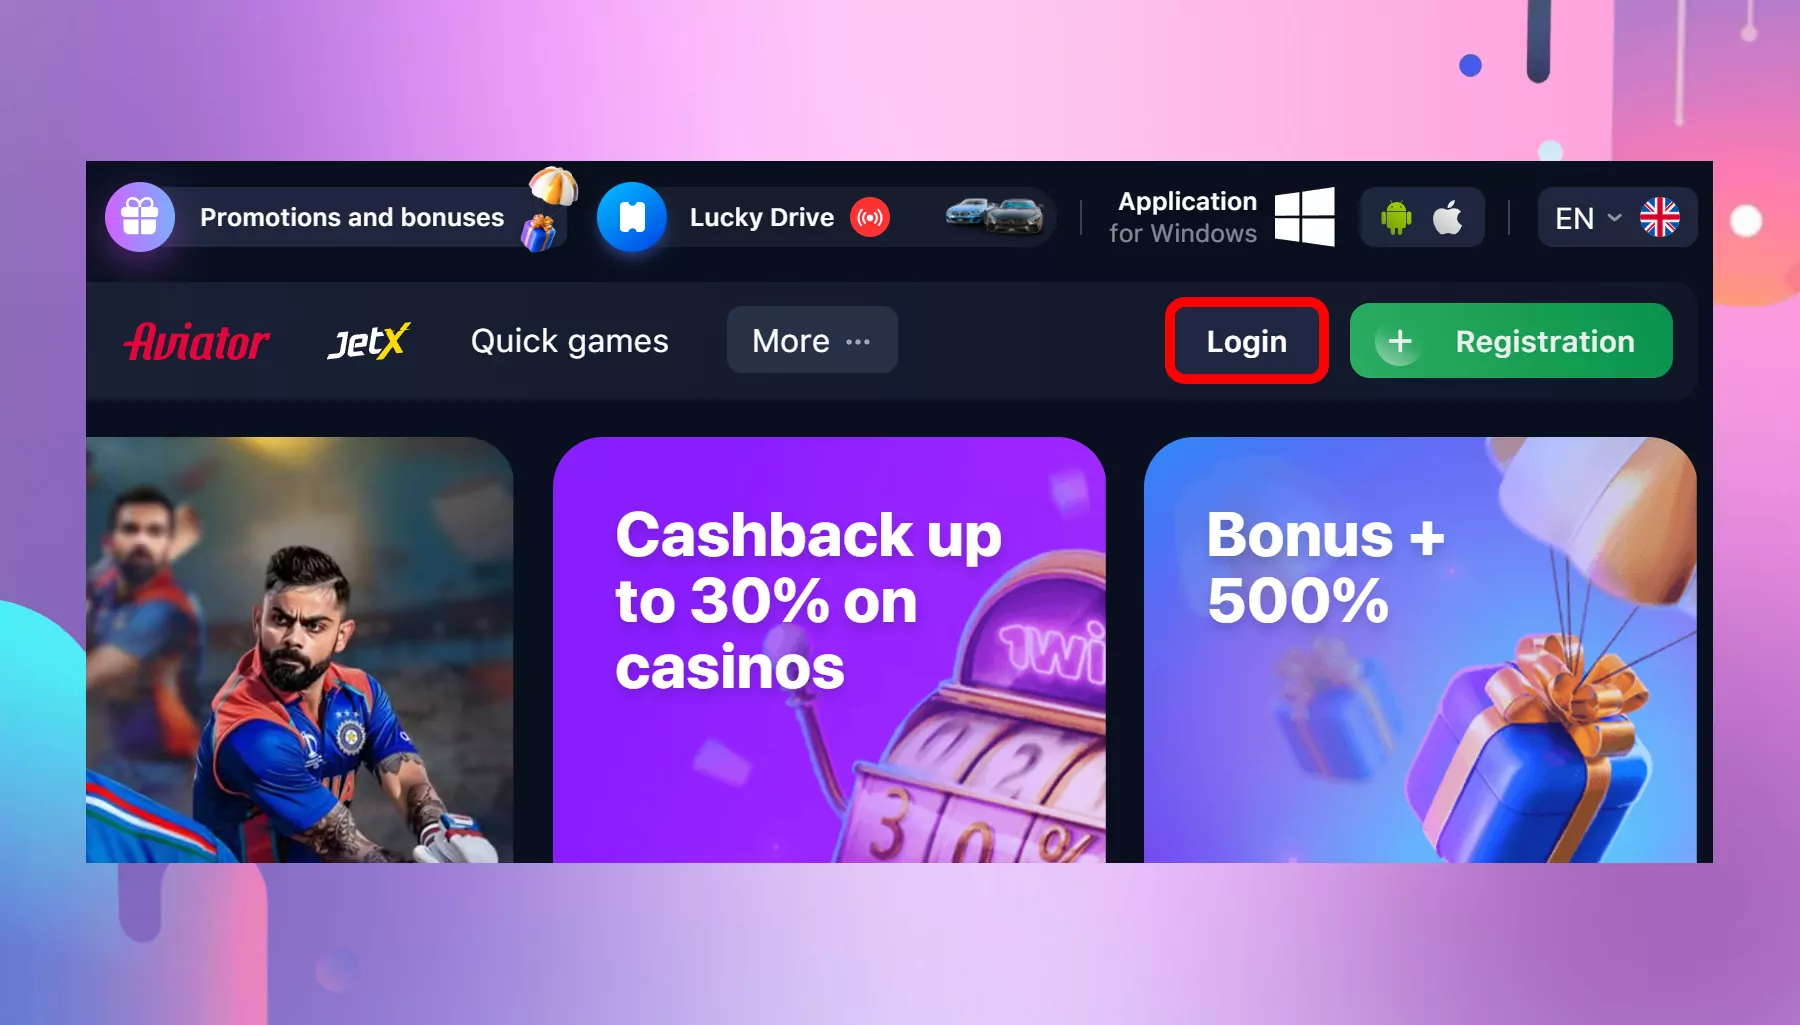
Task: Open the Cashback up to 30% banner
Action: pyautogui.click(x=829, y=650)
